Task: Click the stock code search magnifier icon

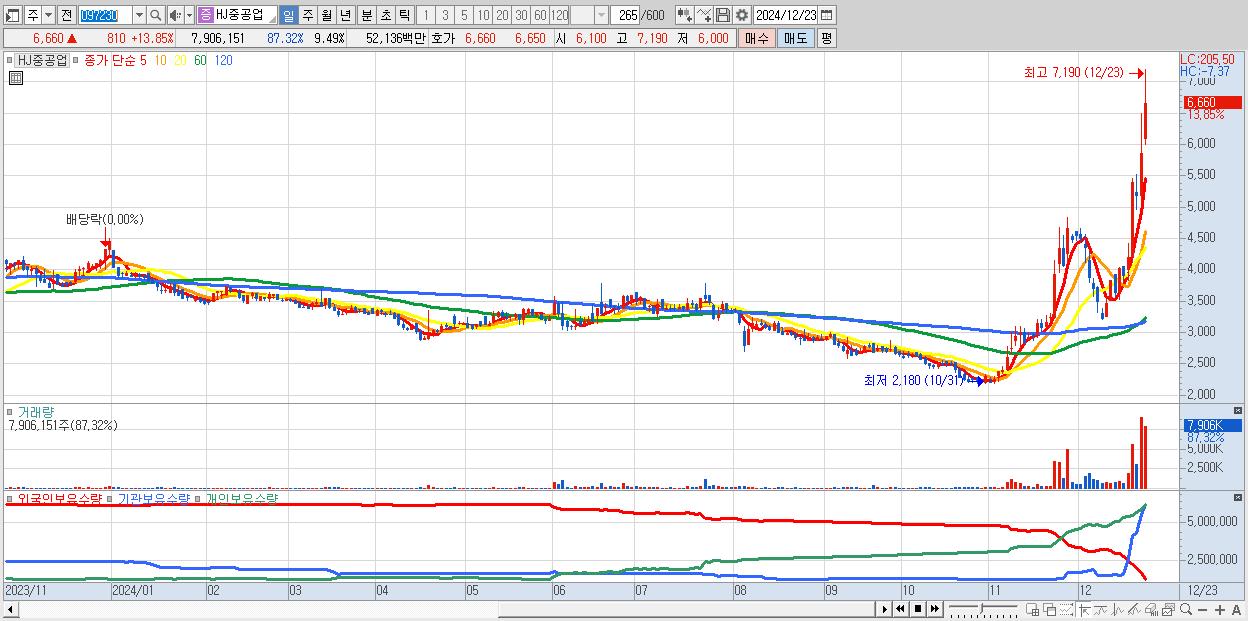Action: click(155, 15)
